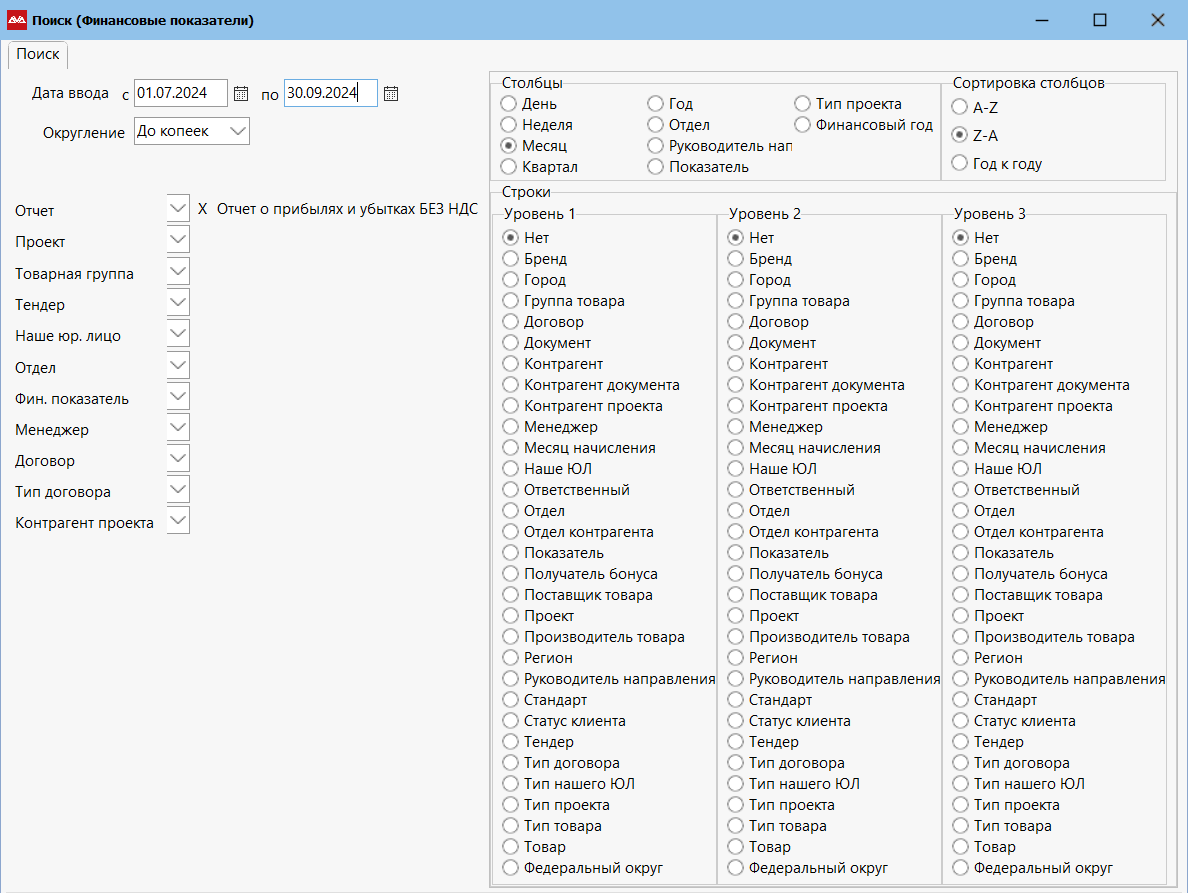Maximize the Поиск window

[1100, 20]
